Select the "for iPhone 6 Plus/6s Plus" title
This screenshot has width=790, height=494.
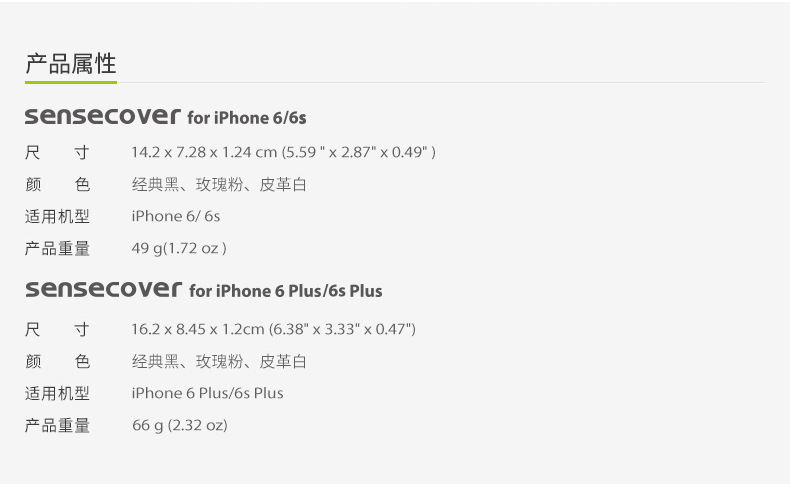(286, 292)
